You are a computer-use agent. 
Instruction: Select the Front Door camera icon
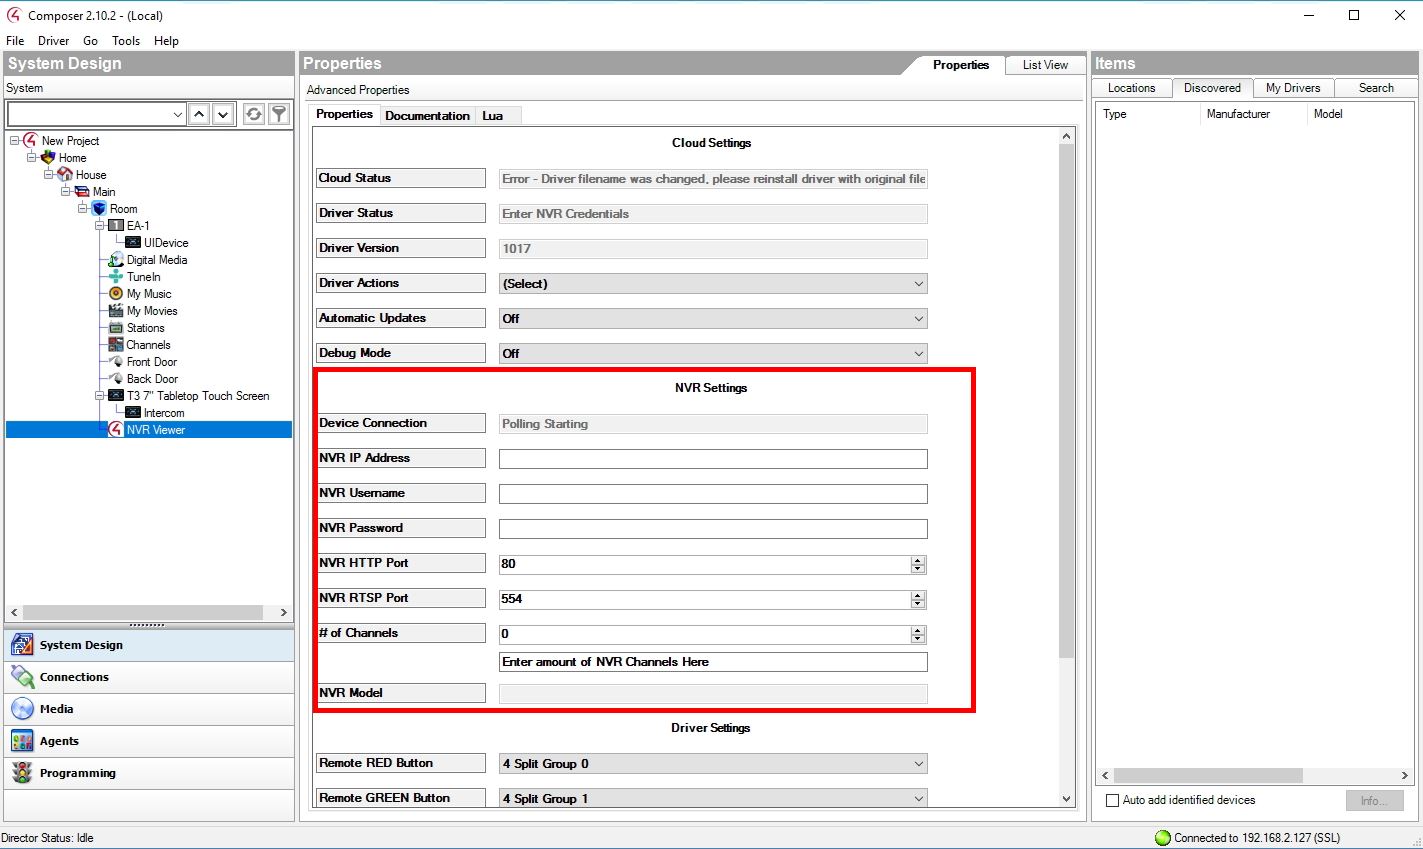pos(116,362)
